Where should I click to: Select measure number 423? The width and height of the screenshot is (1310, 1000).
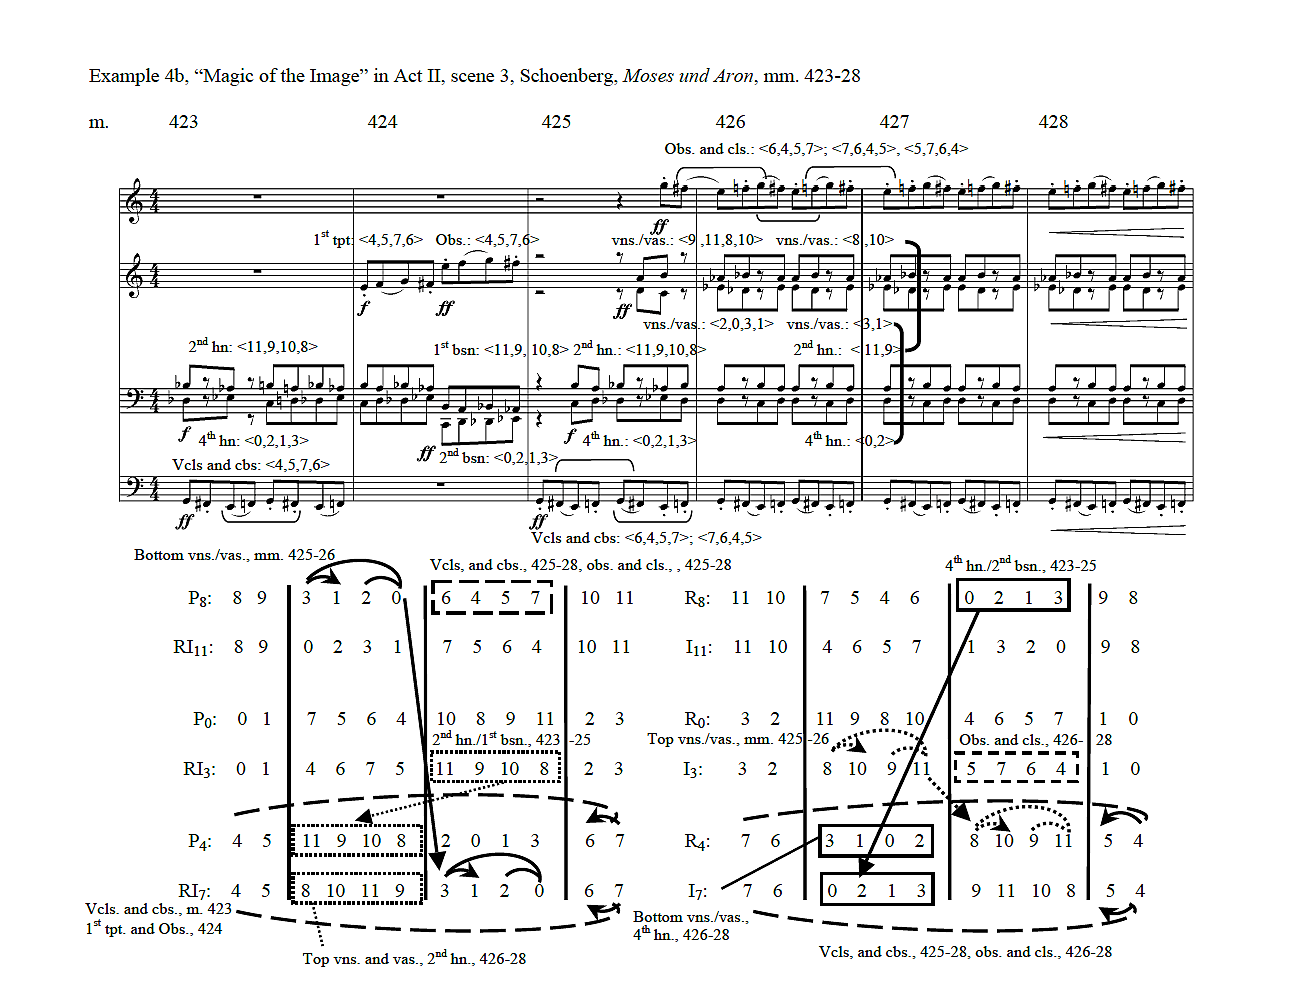click(183, 122)
